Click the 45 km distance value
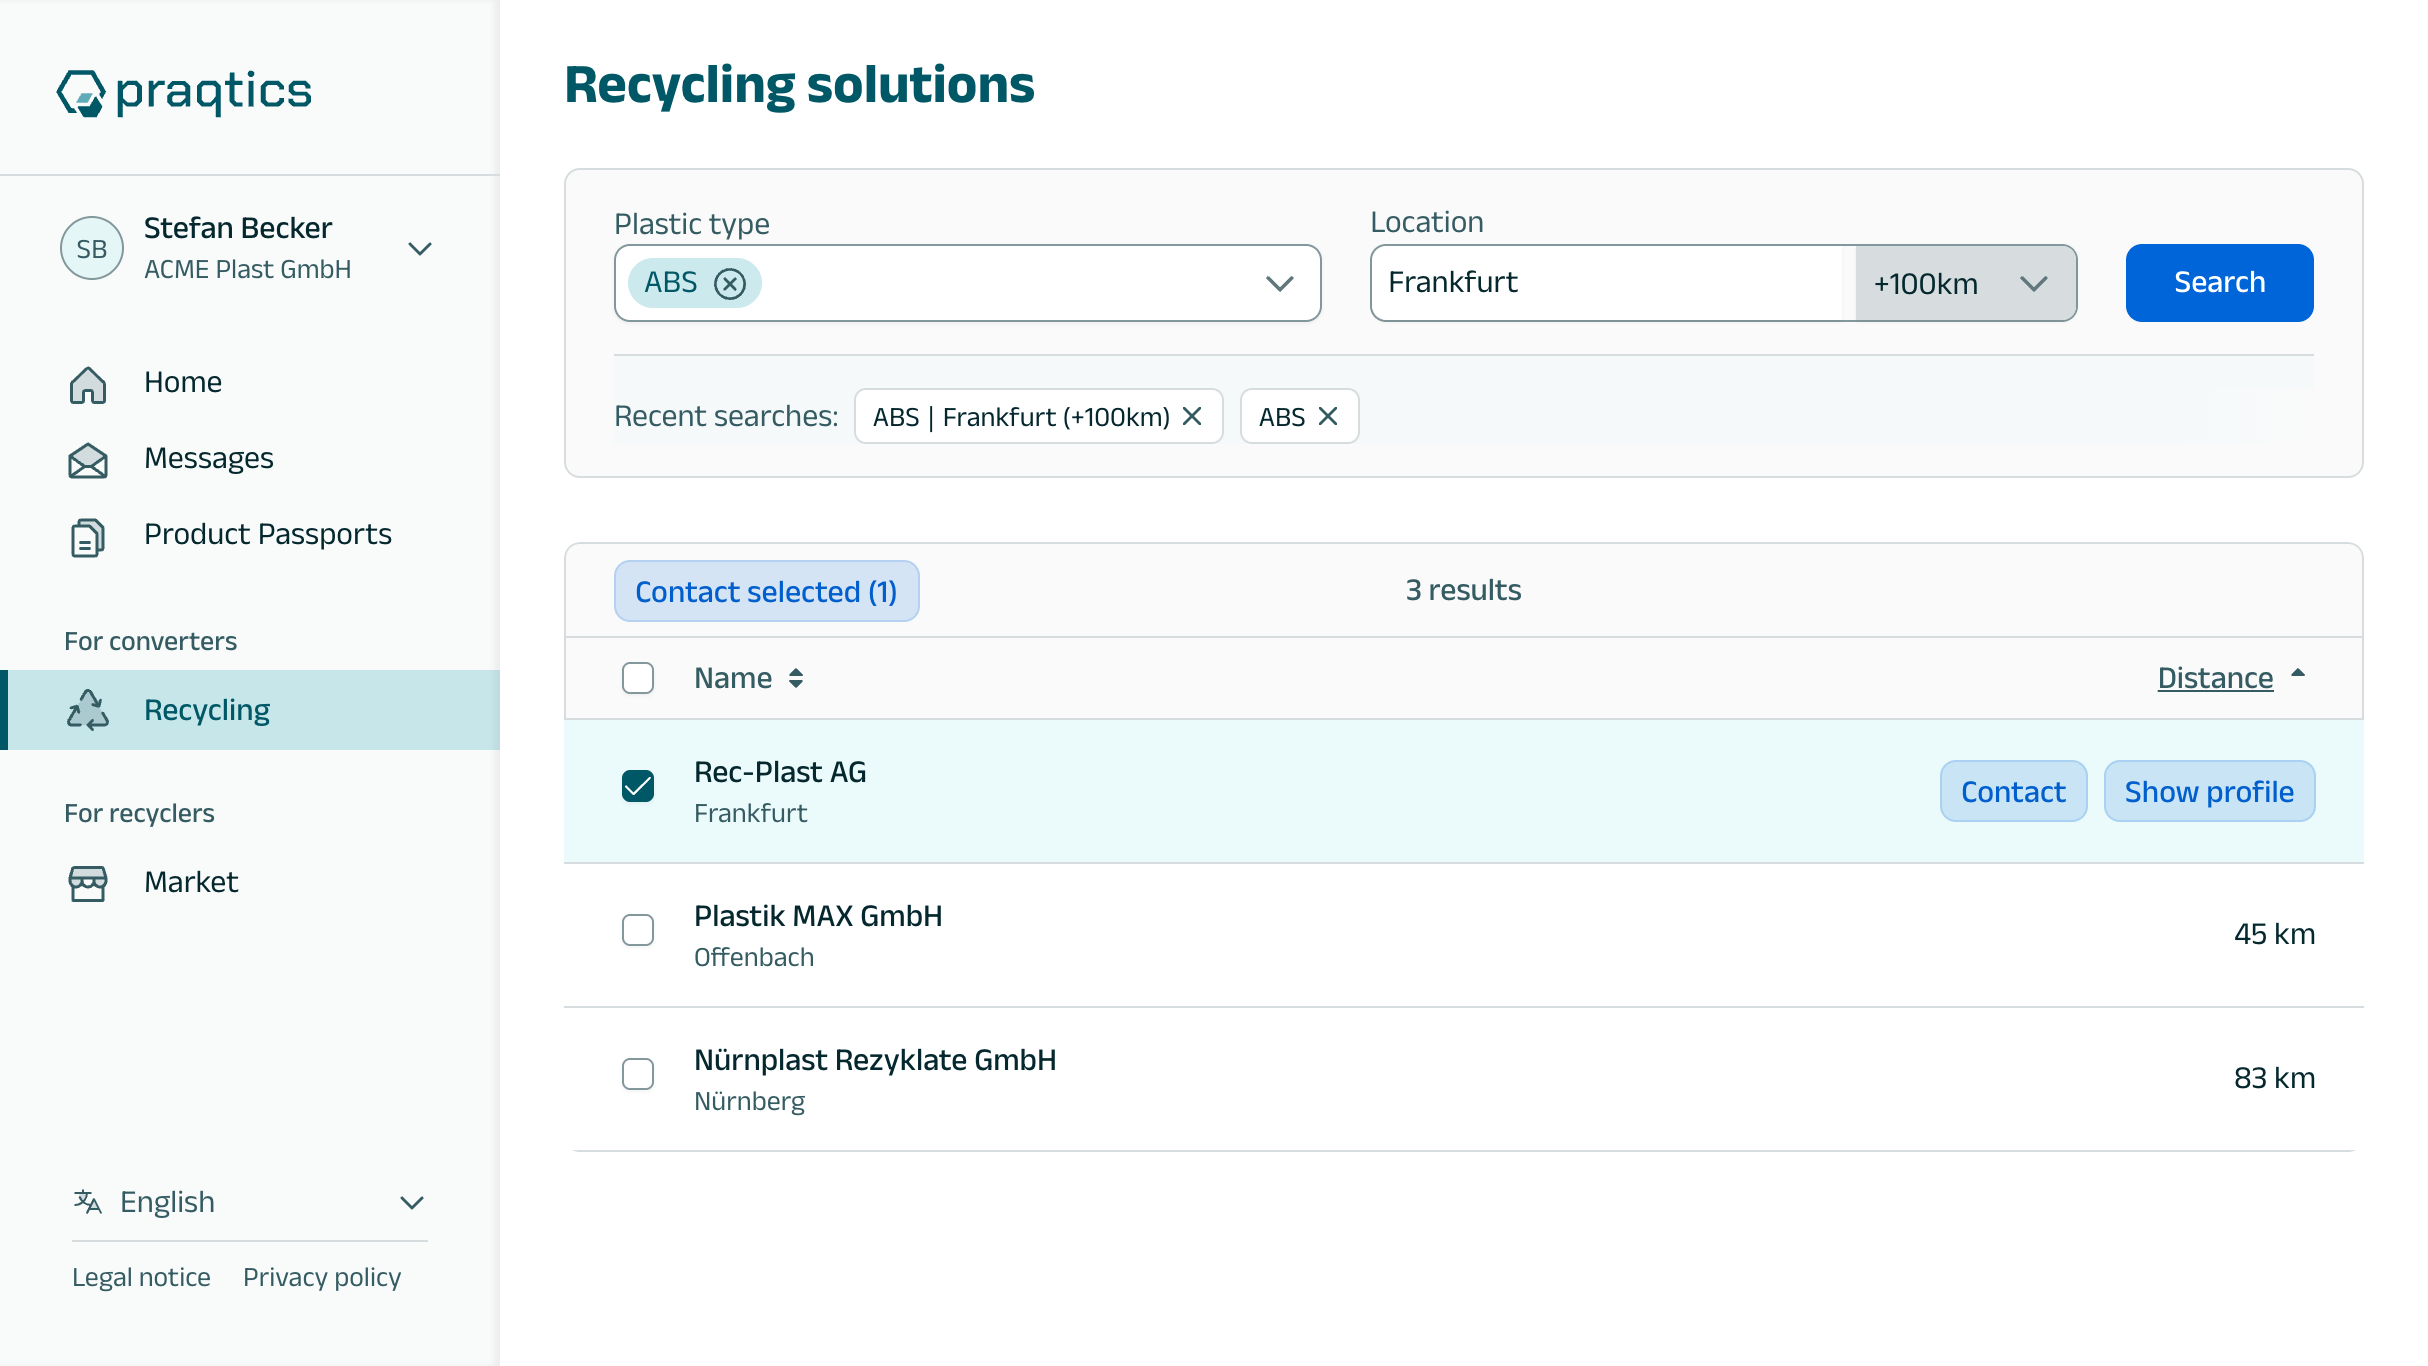The width and height of the screenshot is (2428, 1366). click(x=2274, y=934)
